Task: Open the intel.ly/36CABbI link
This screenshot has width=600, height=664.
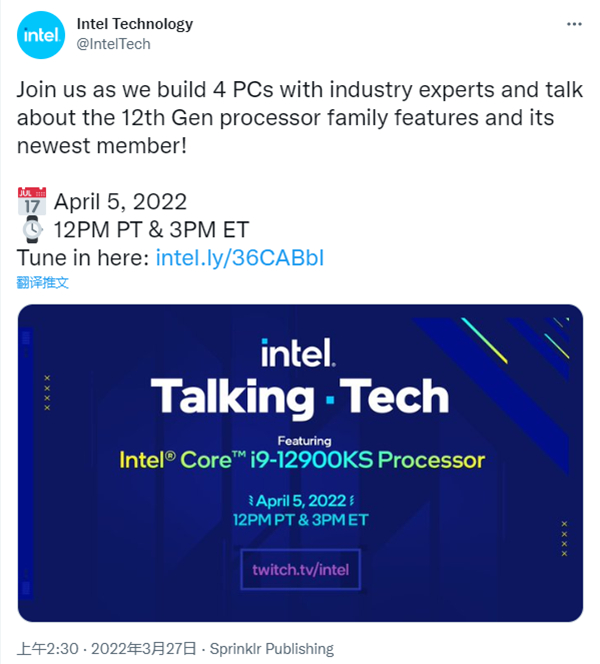Action: [240, 258]
